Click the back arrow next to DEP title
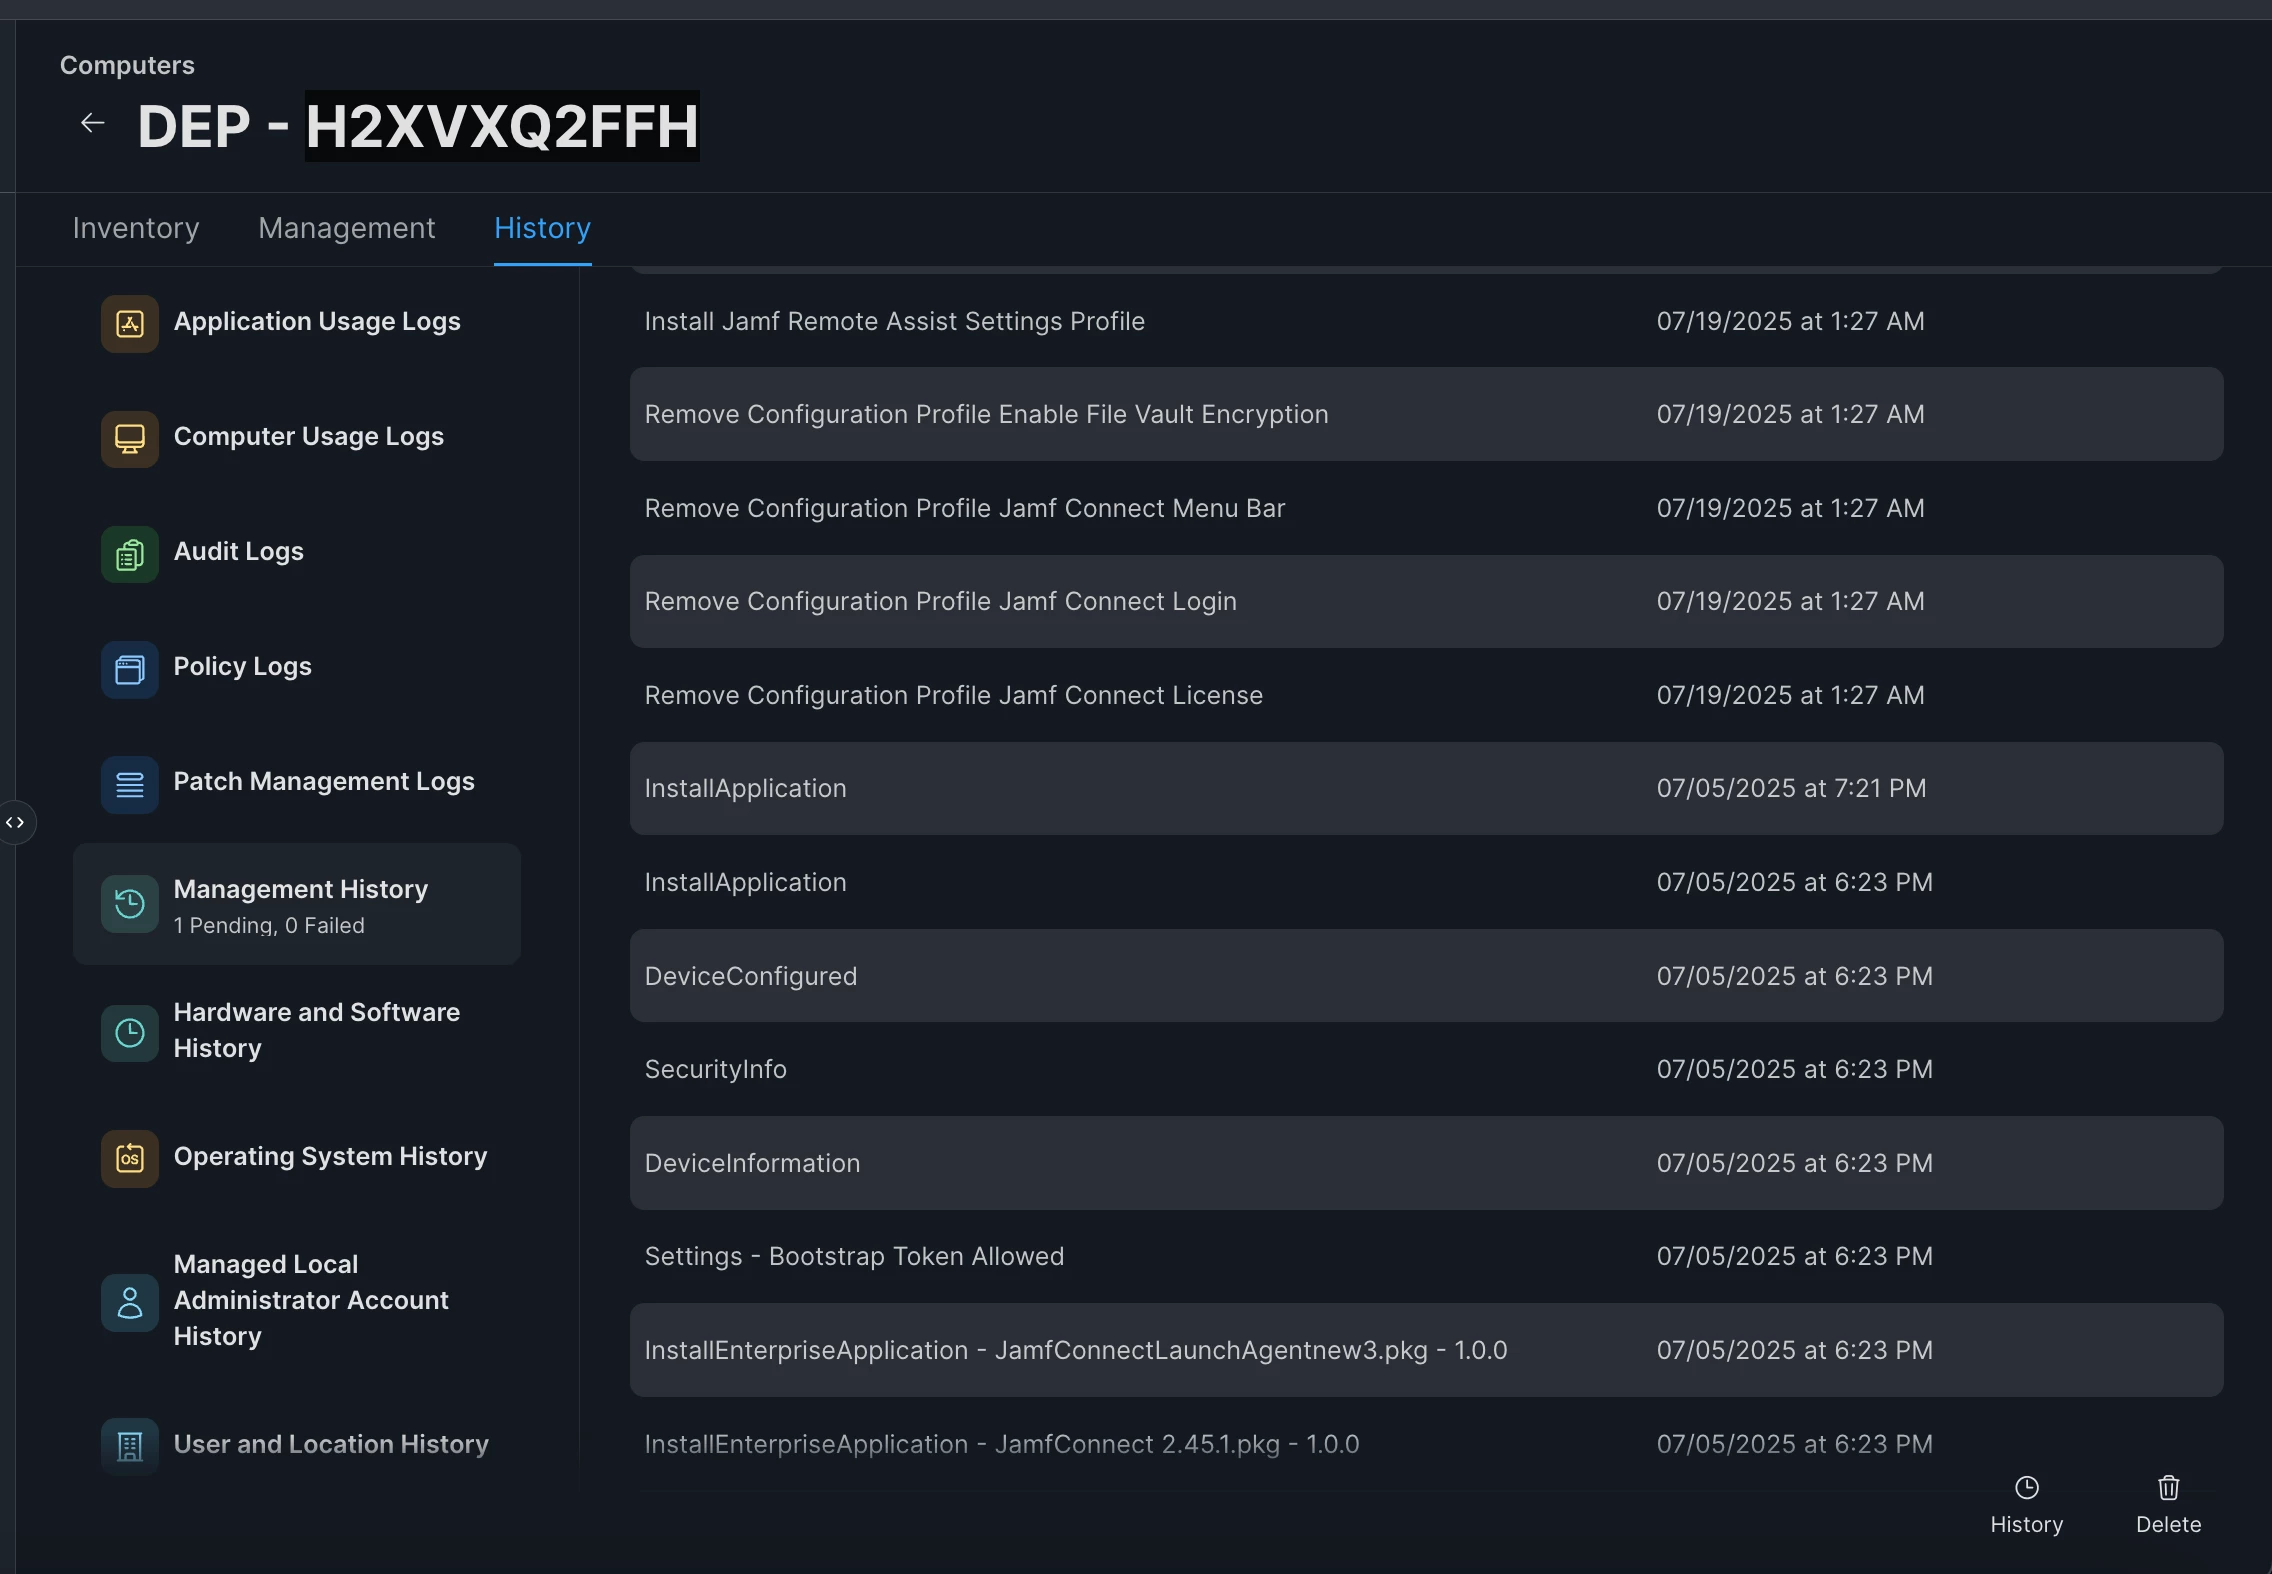 coord(93,123)
